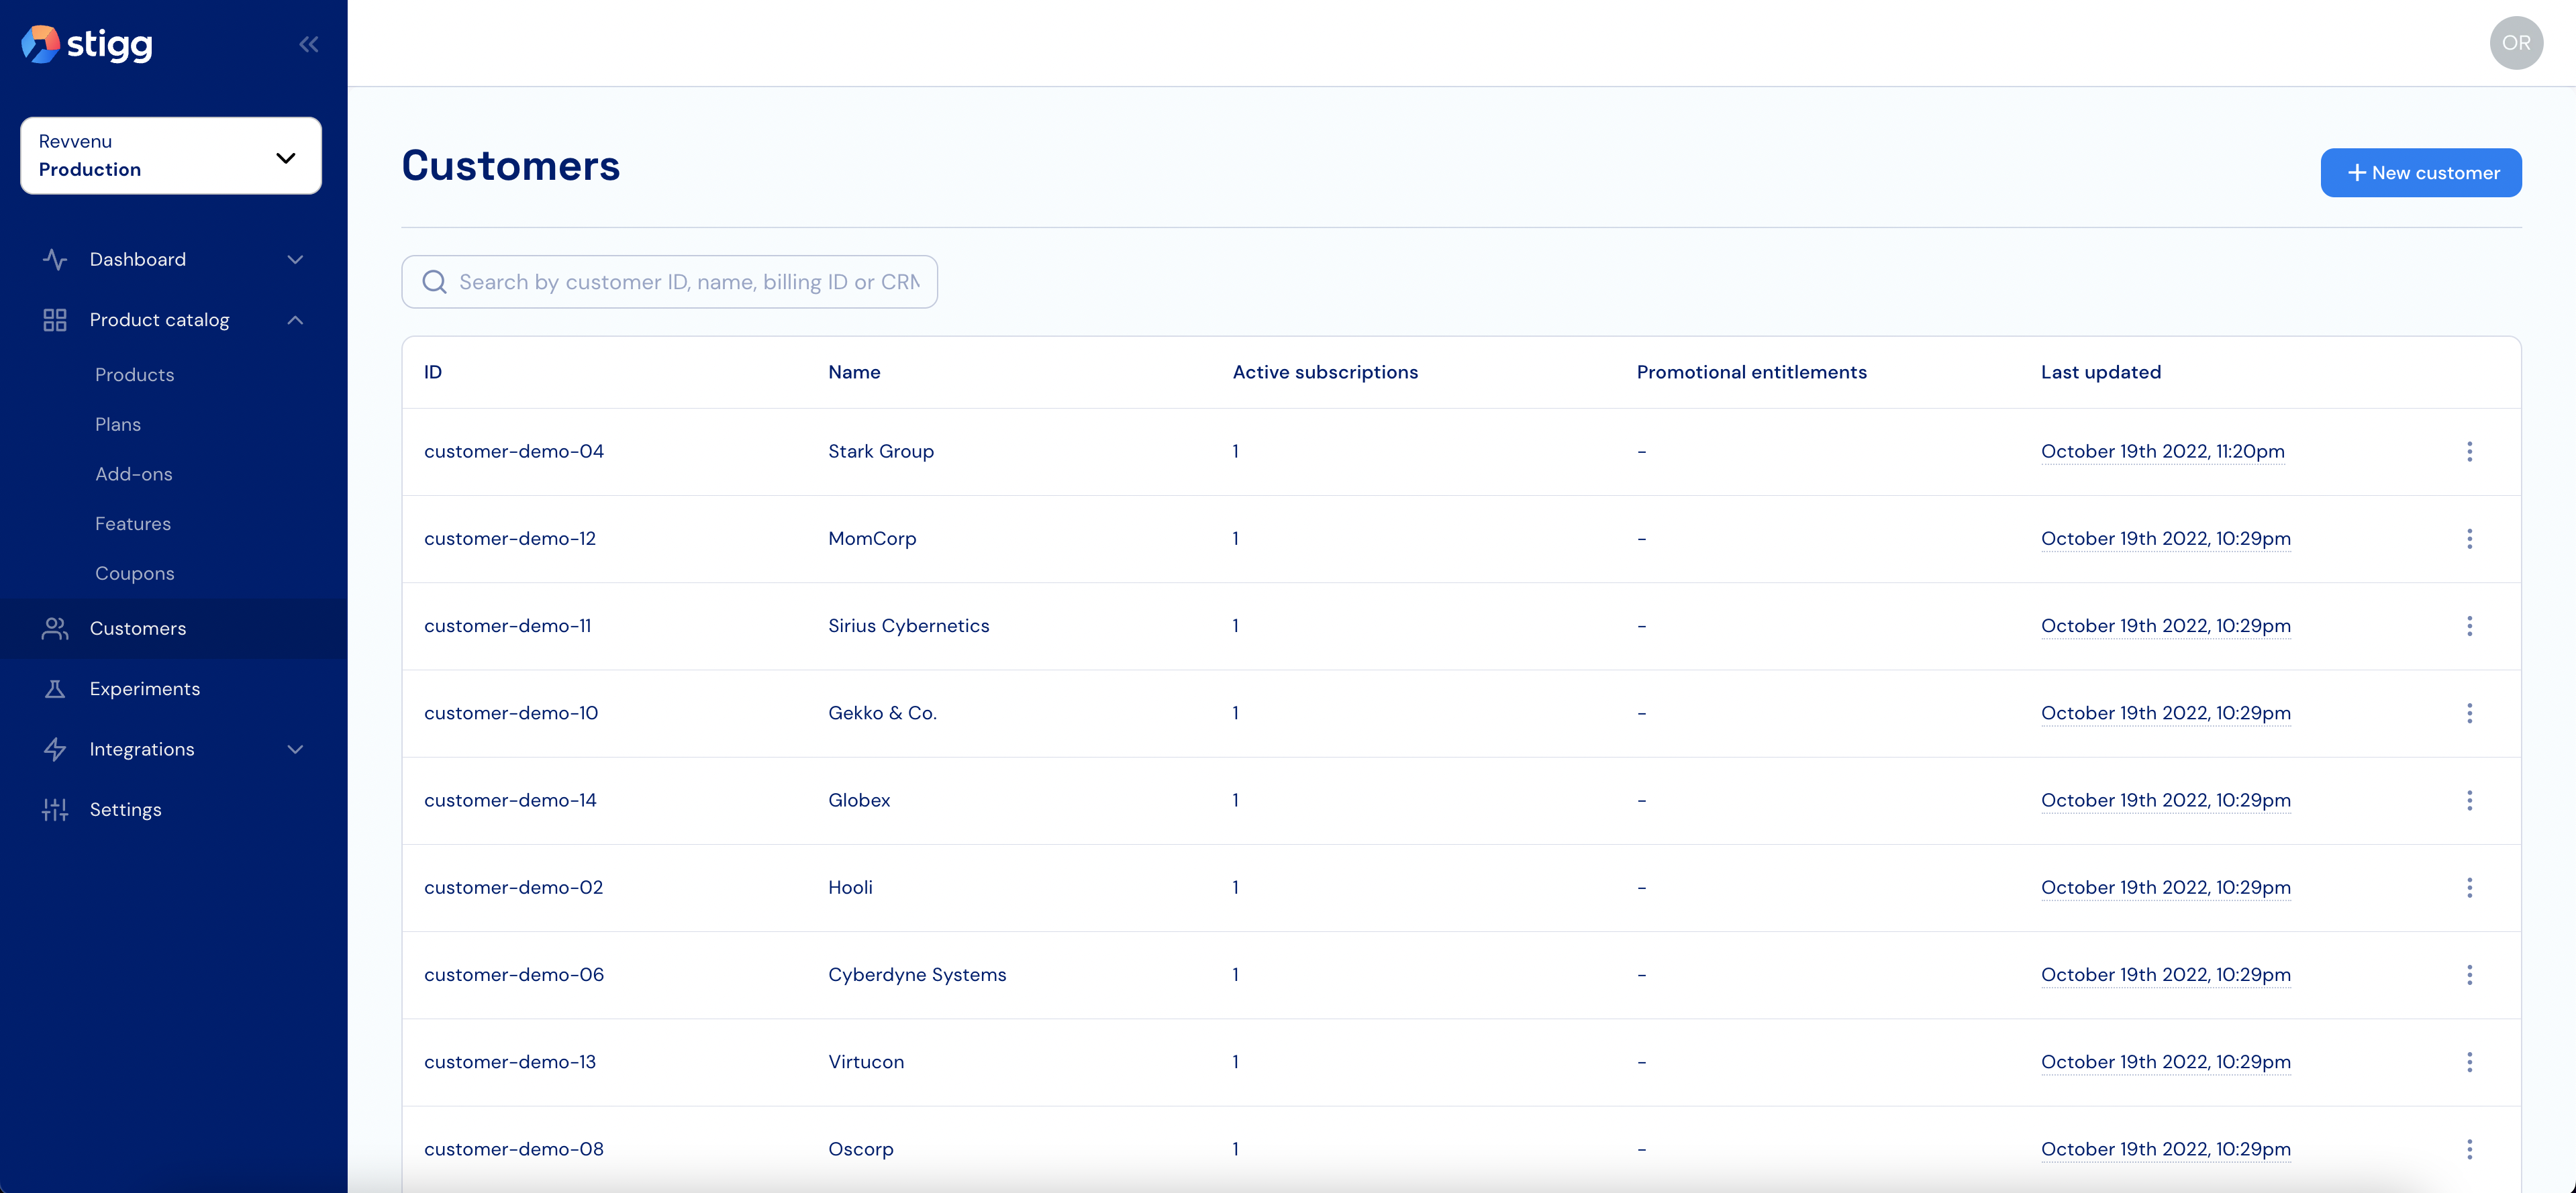Open Coupons in the sidebar
Image resolution: width=2576 pixels, height=1193 pixels.
pos(135,573)
